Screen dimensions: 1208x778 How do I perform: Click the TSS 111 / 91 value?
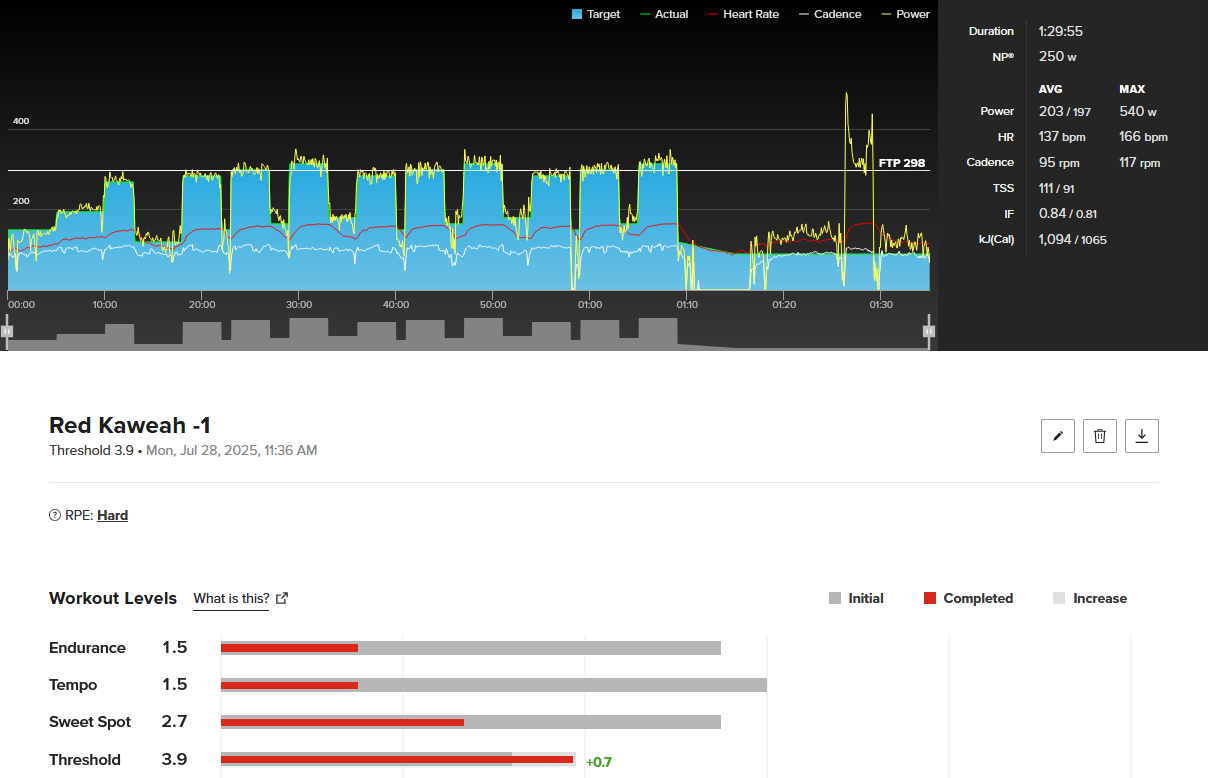pos(1058,188)
